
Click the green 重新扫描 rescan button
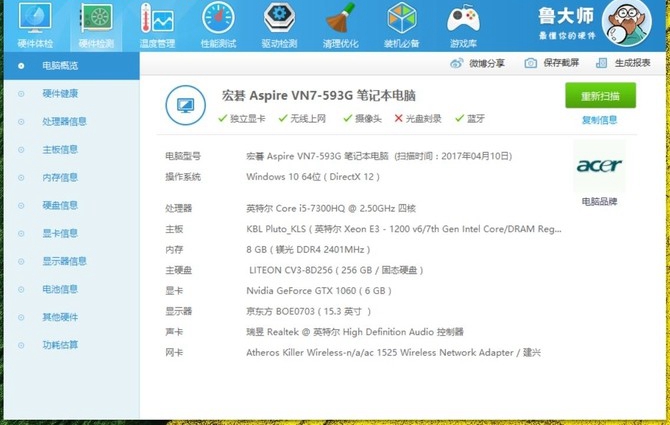[x=600, y=96]
